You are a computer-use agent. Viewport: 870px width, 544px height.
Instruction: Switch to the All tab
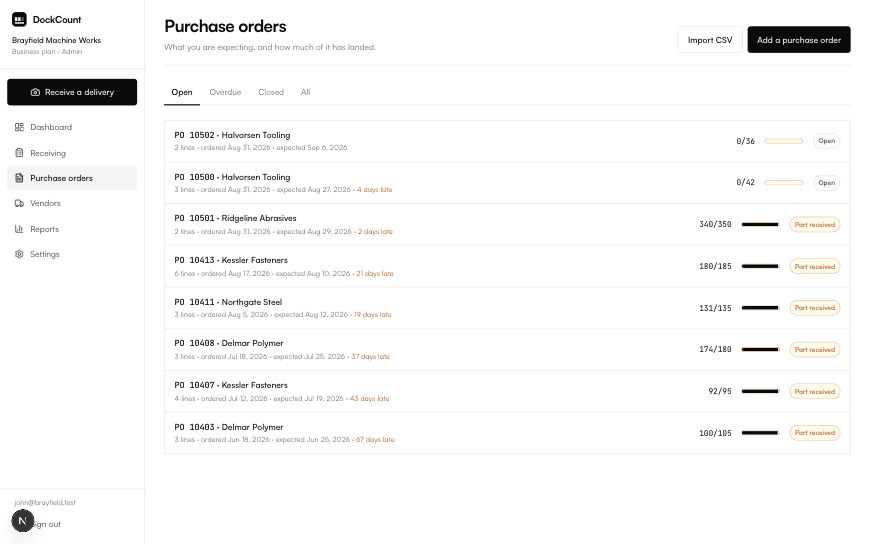pos(305,92)
